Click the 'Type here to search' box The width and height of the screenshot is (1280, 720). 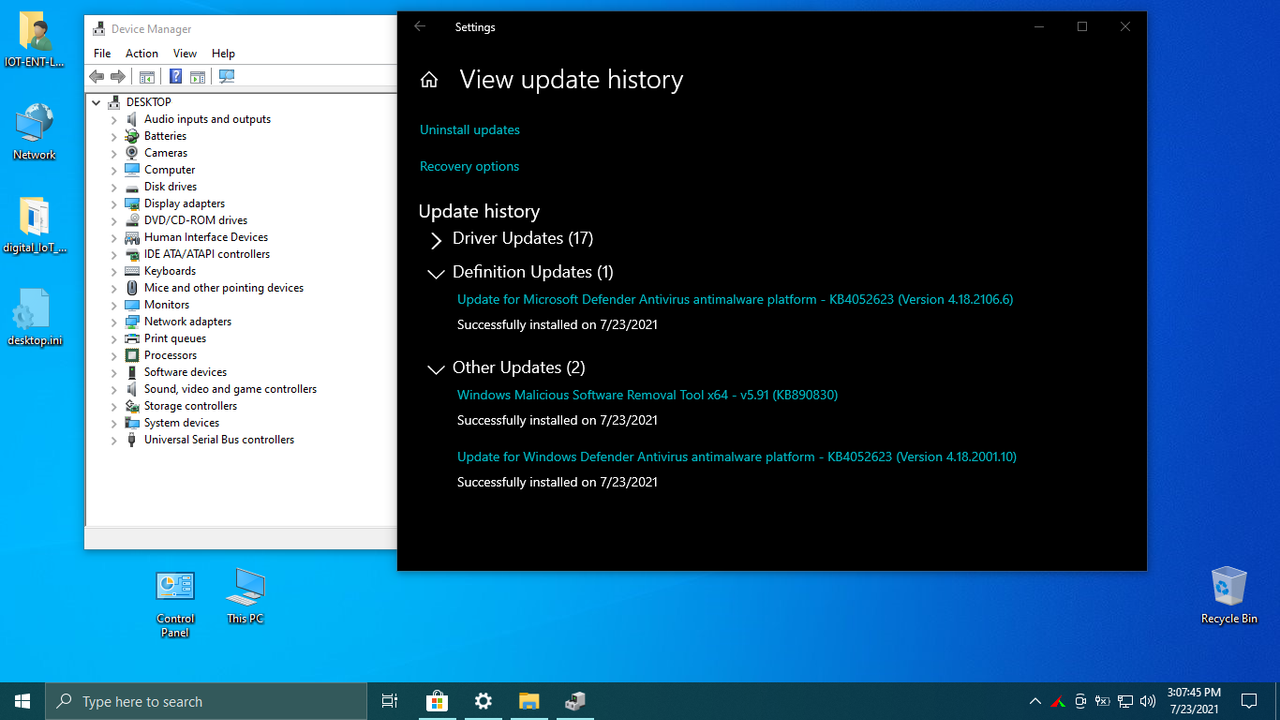pyautogui.click(x=206, y=701)
